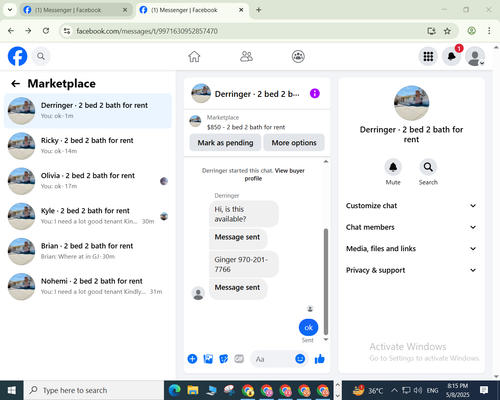Click the Derringer chat header title
The height and width of the screenshot is (400, 500).
tap(257, 94)
